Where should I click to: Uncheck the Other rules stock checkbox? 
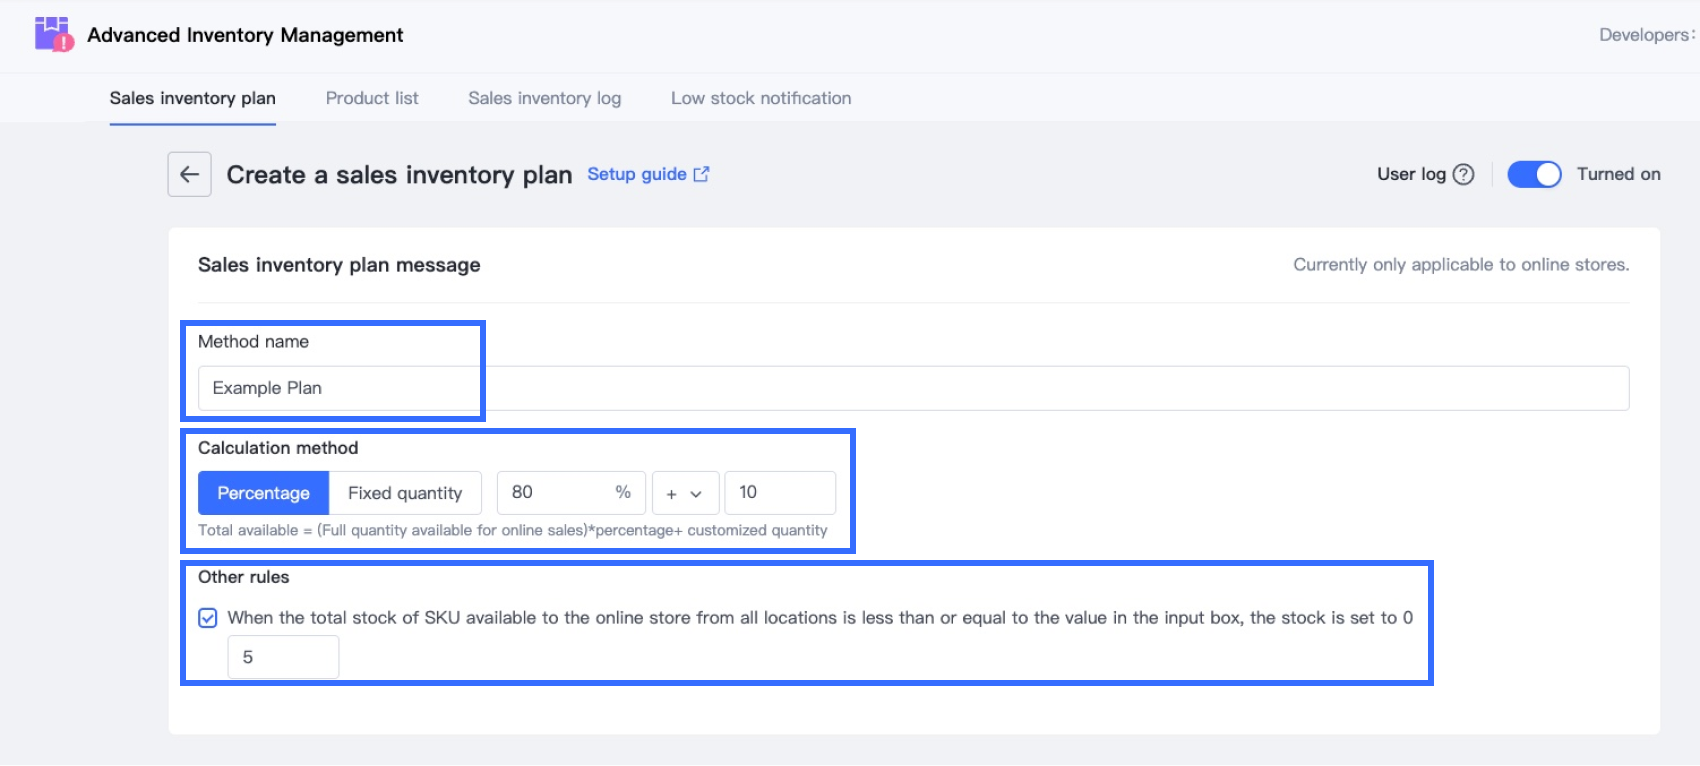tap(208, 618)
